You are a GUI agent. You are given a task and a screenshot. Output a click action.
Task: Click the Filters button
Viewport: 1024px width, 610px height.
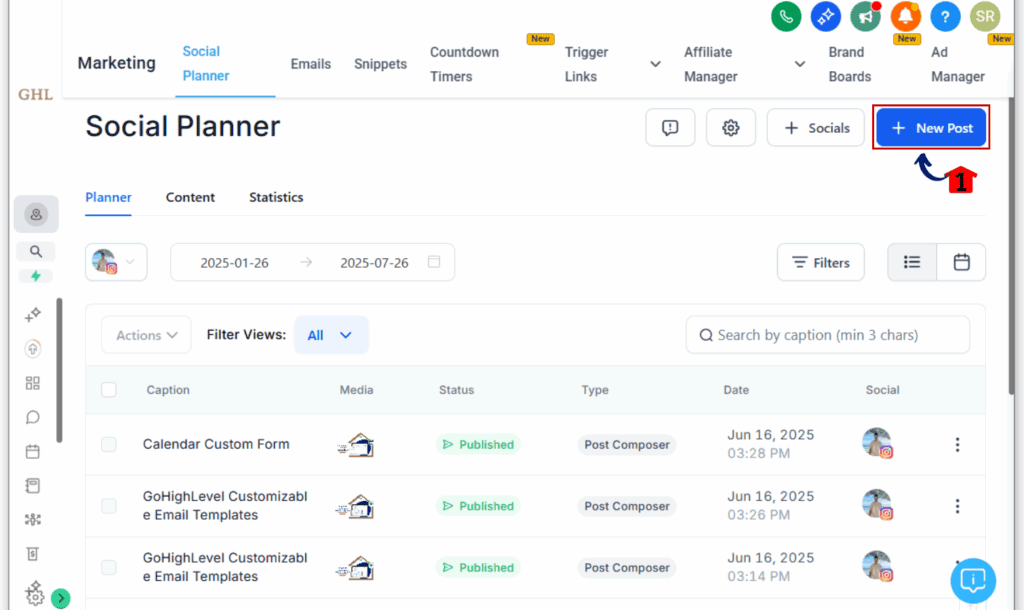821,262
